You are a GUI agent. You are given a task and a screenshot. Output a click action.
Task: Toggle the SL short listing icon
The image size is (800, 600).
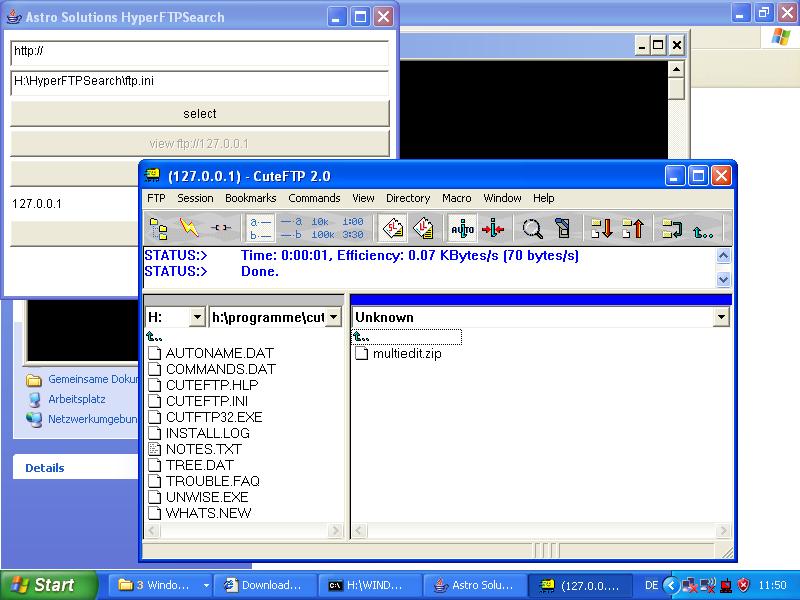point(393,228)
